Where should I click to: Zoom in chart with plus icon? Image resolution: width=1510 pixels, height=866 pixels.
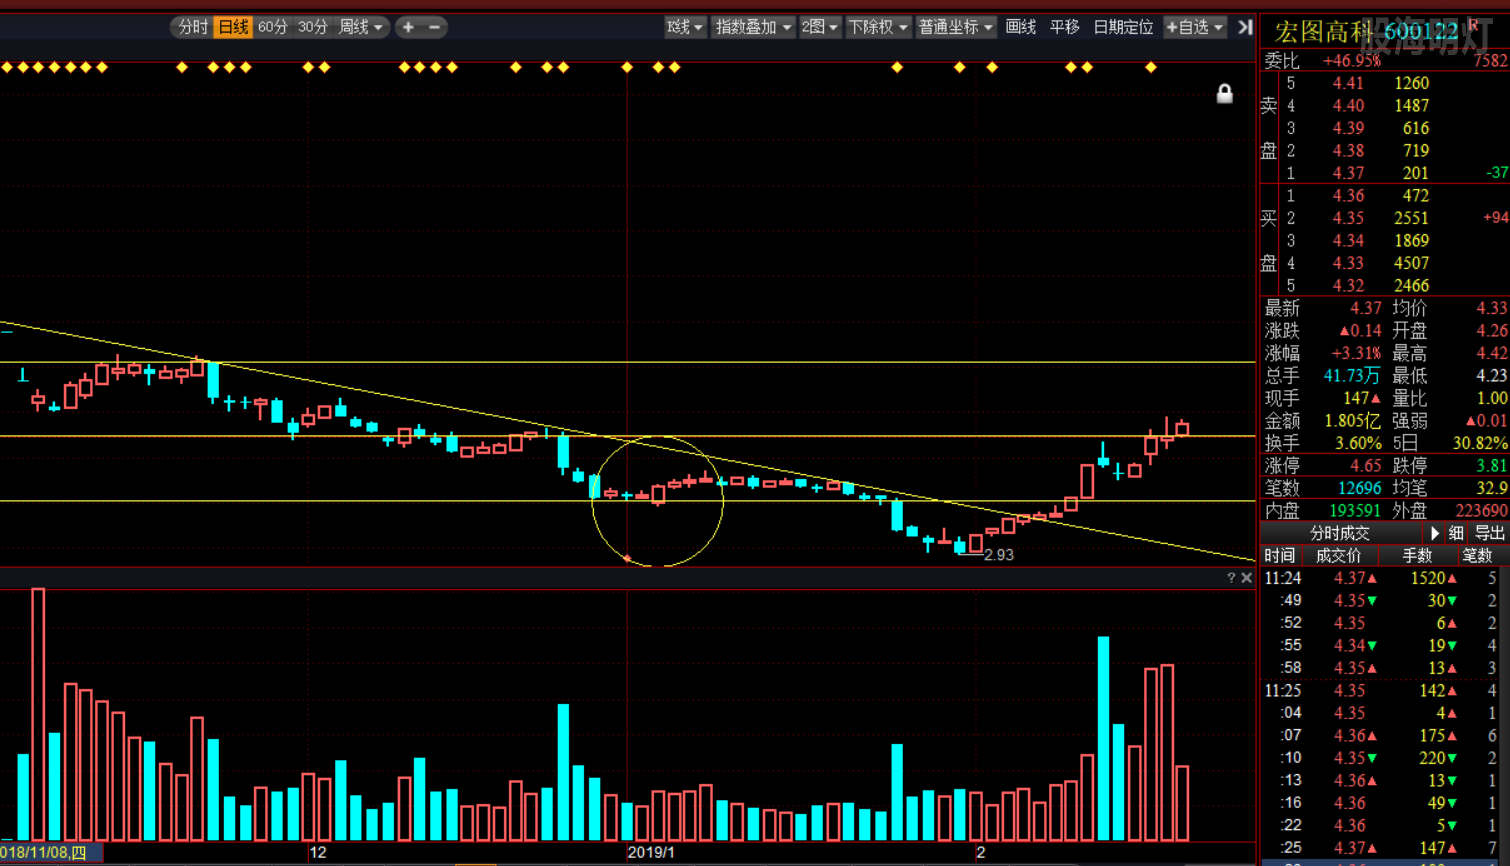[x=408, y=27]
